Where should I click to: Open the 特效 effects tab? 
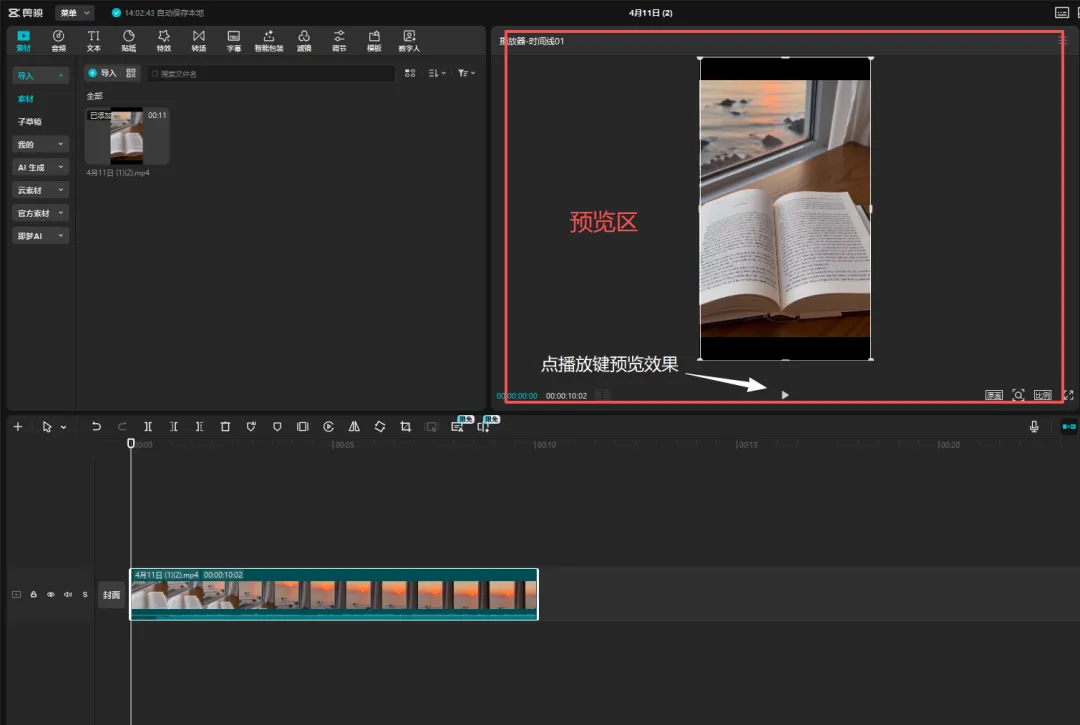(164, 41)
